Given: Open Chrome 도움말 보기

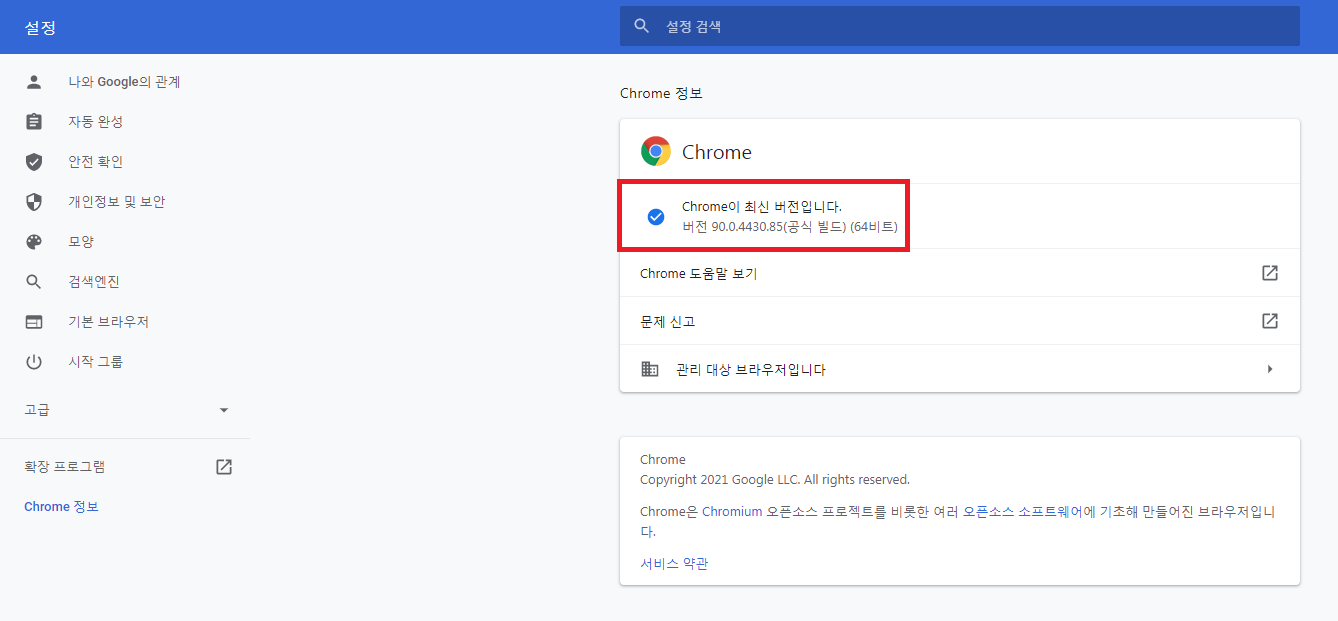Looking at the screenshot, I should point(960,273).
